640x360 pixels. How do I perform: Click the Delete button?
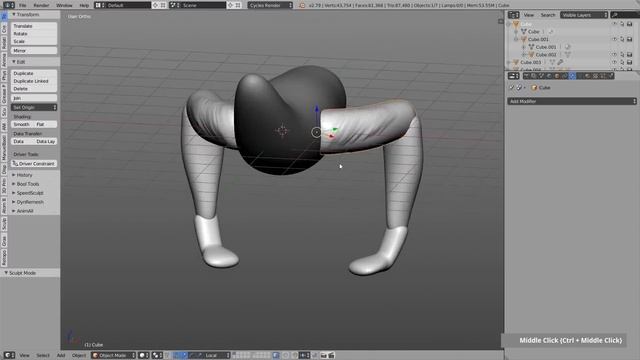pyautogui.click(x=34, y=89)
